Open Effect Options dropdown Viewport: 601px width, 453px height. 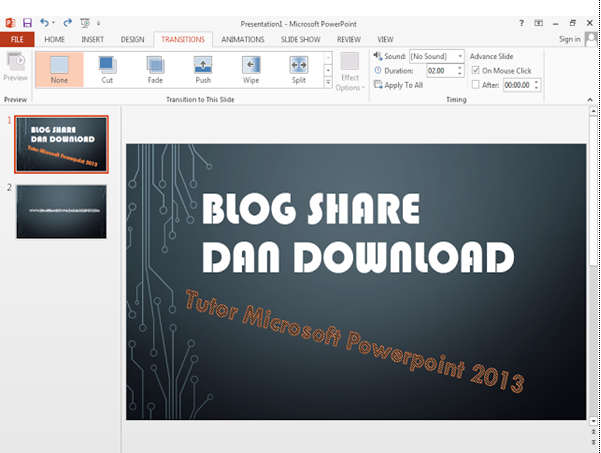pos(350,72)
